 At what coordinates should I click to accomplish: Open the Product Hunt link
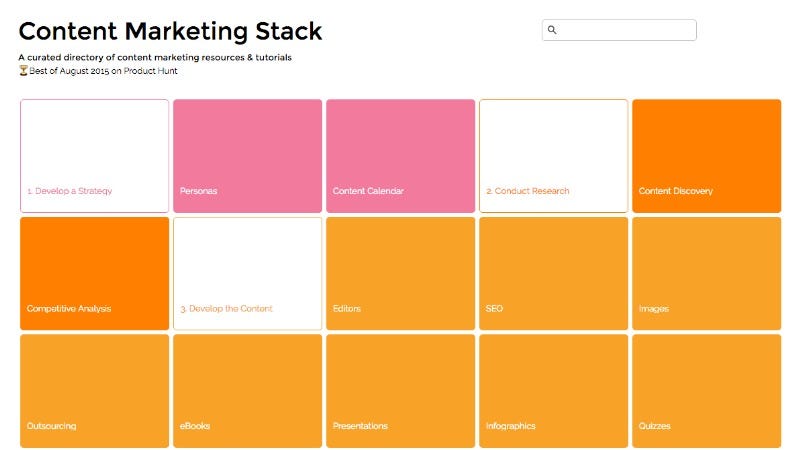(151, 71)
